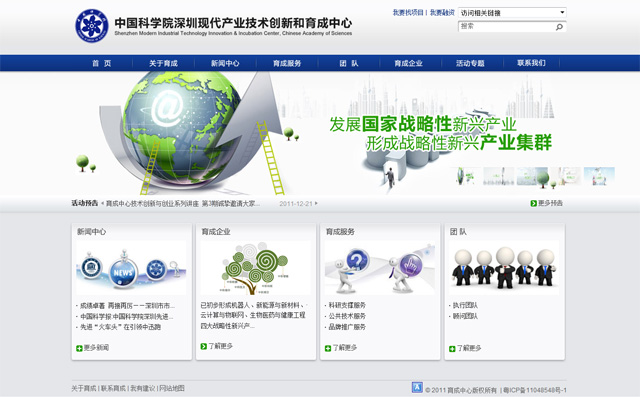The image size is (640, 397).
Task: Click 网站地图 in the footer
Action: (x=172, y=388)
